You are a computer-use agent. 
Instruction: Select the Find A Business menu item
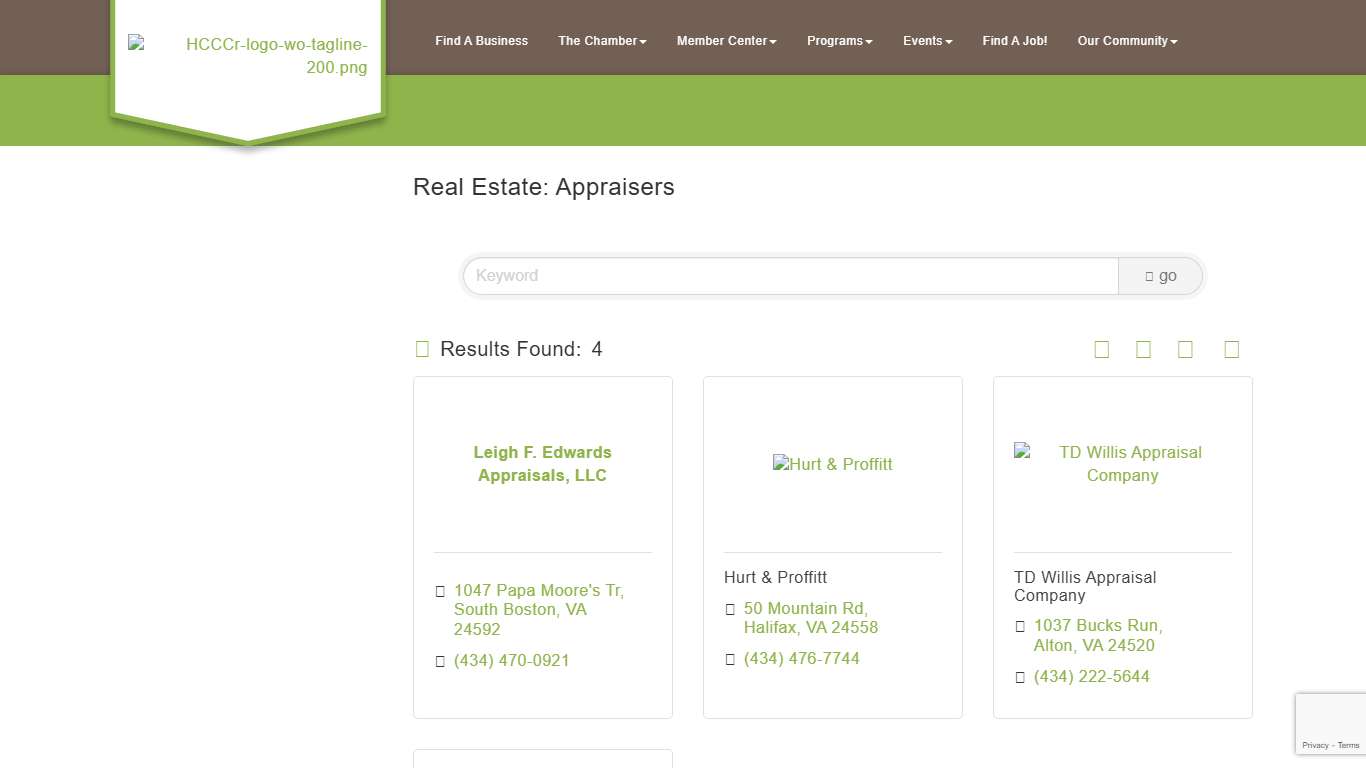(x=481, y=41)
